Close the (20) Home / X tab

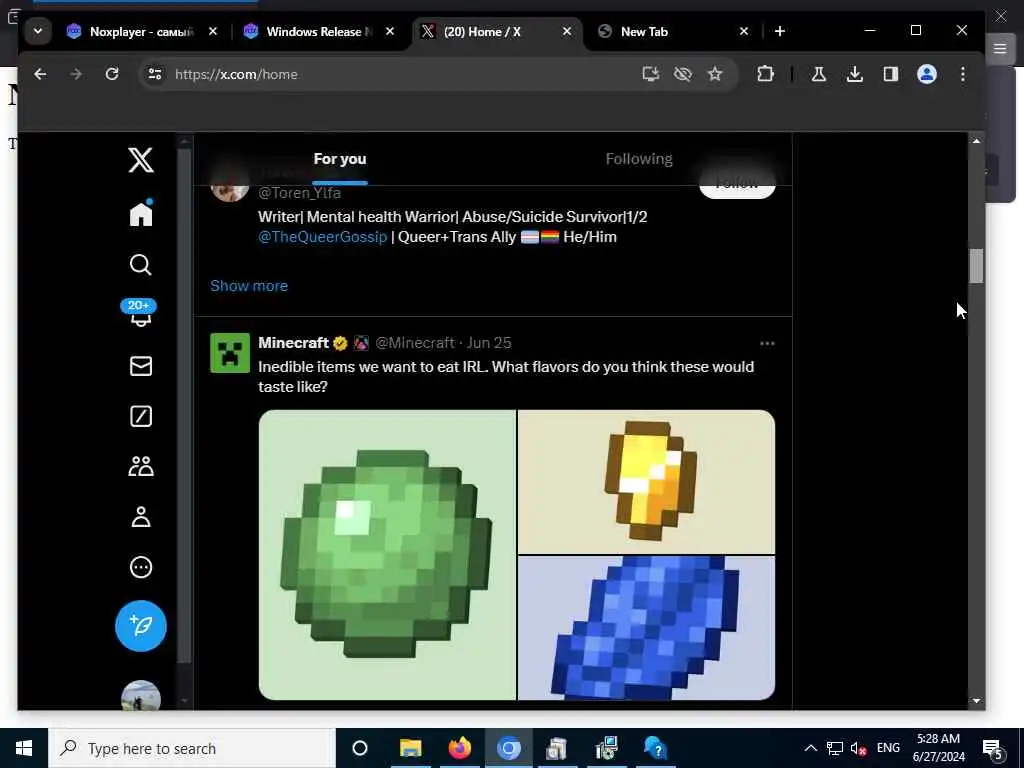click(x=567, y=31)
